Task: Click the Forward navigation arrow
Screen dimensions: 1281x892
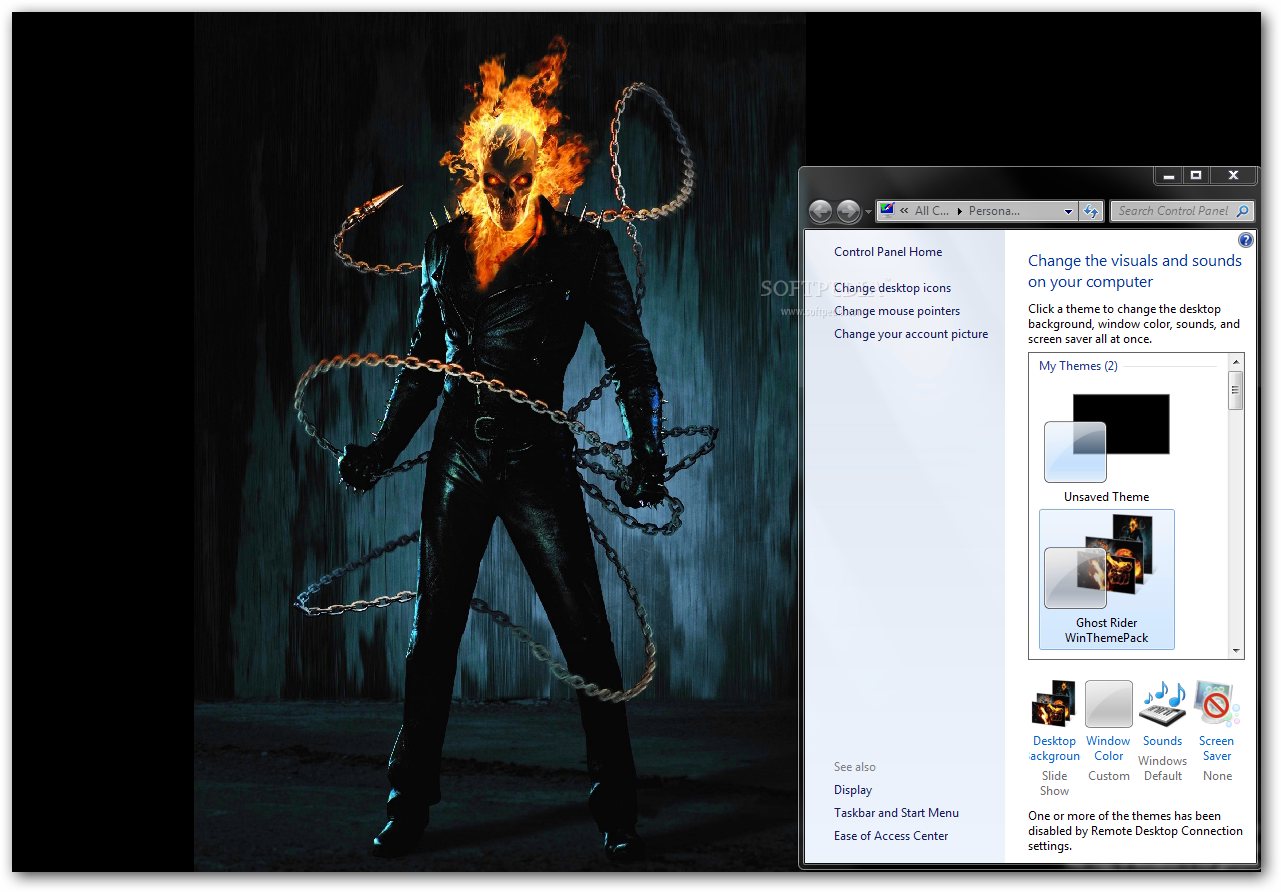Action: [x=849, y=211]
